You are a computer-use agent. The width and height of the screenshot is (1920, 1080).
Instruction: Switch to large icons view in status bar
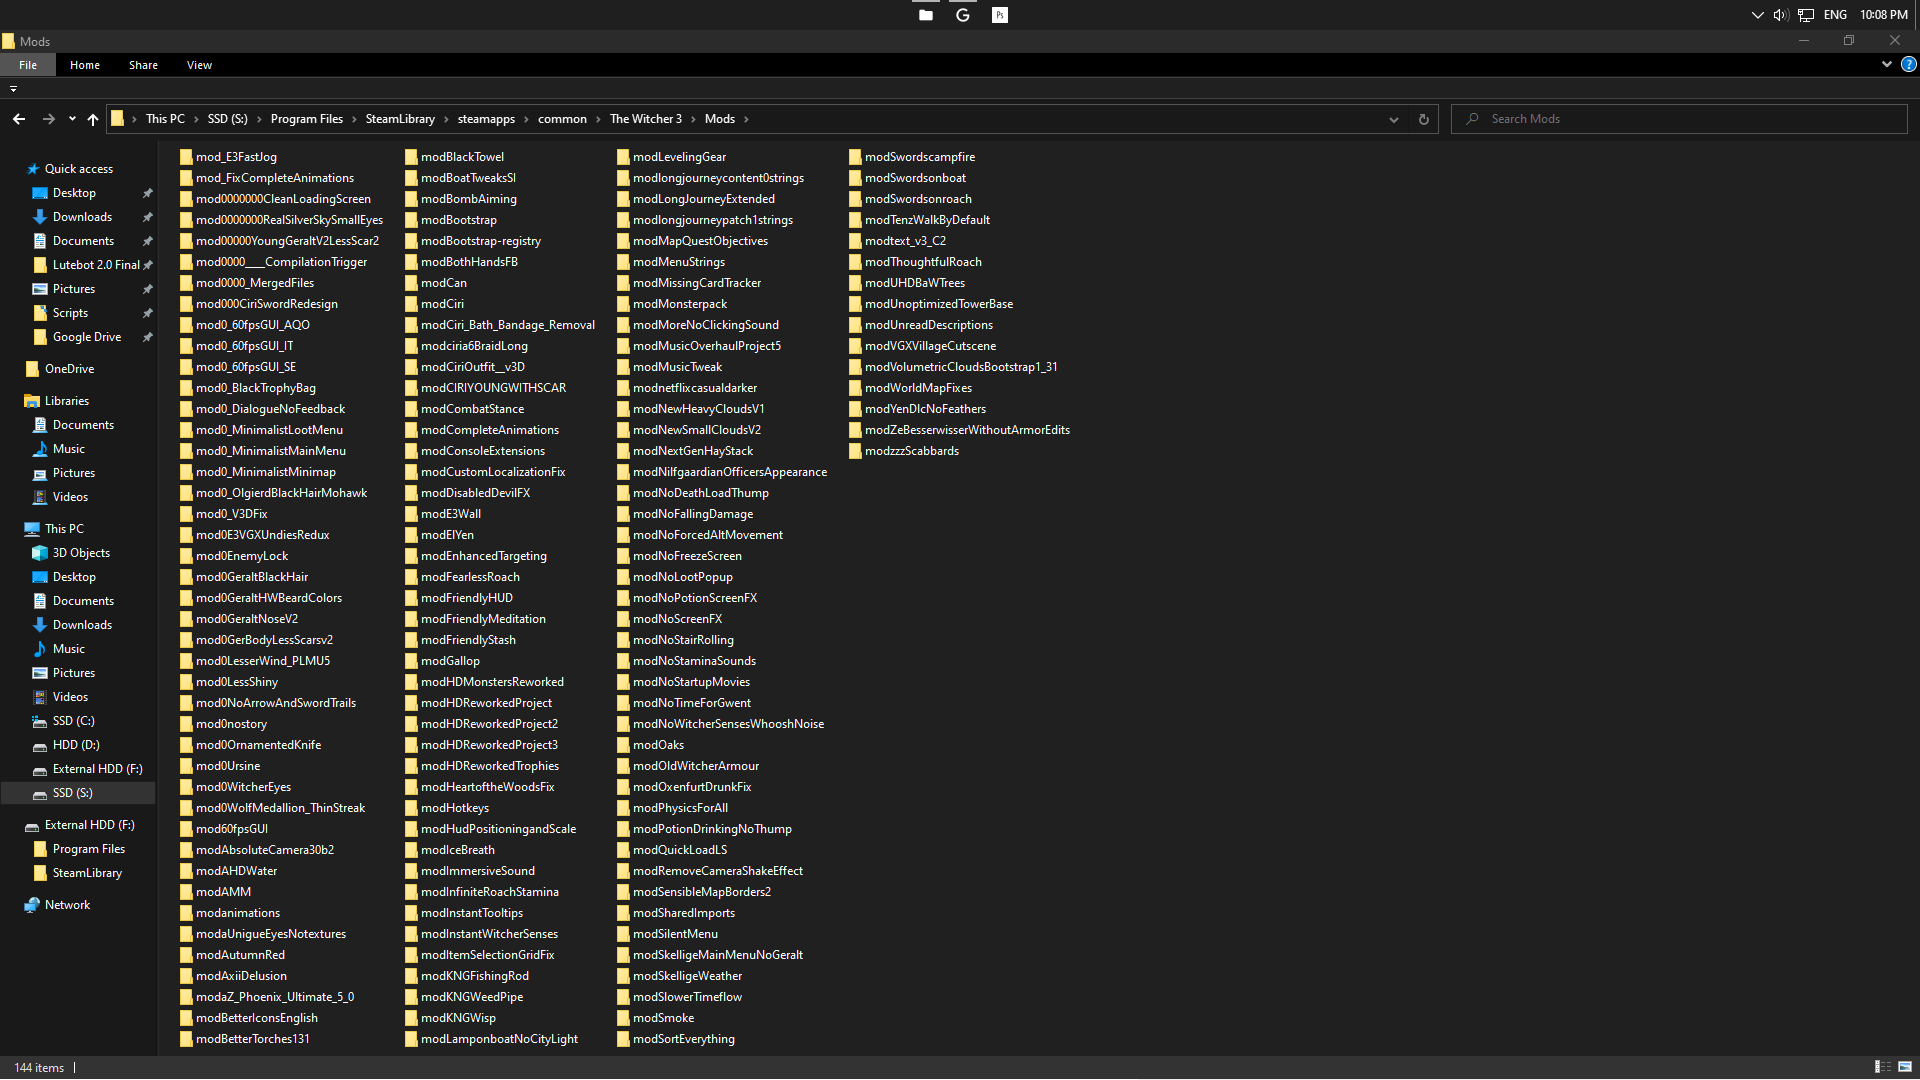[1905, 1067]
